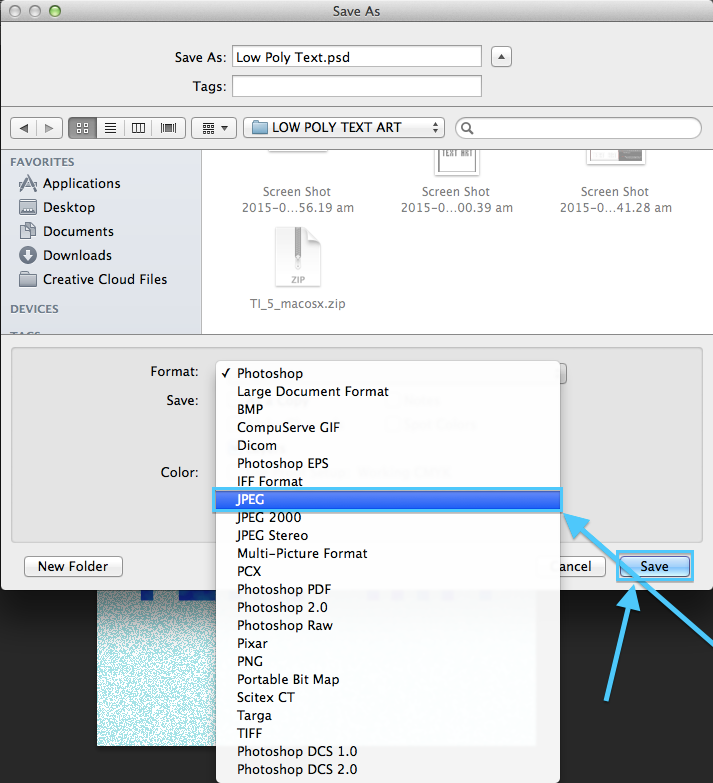
Task: Click the green zoom window button
Action: pos(55,11)
